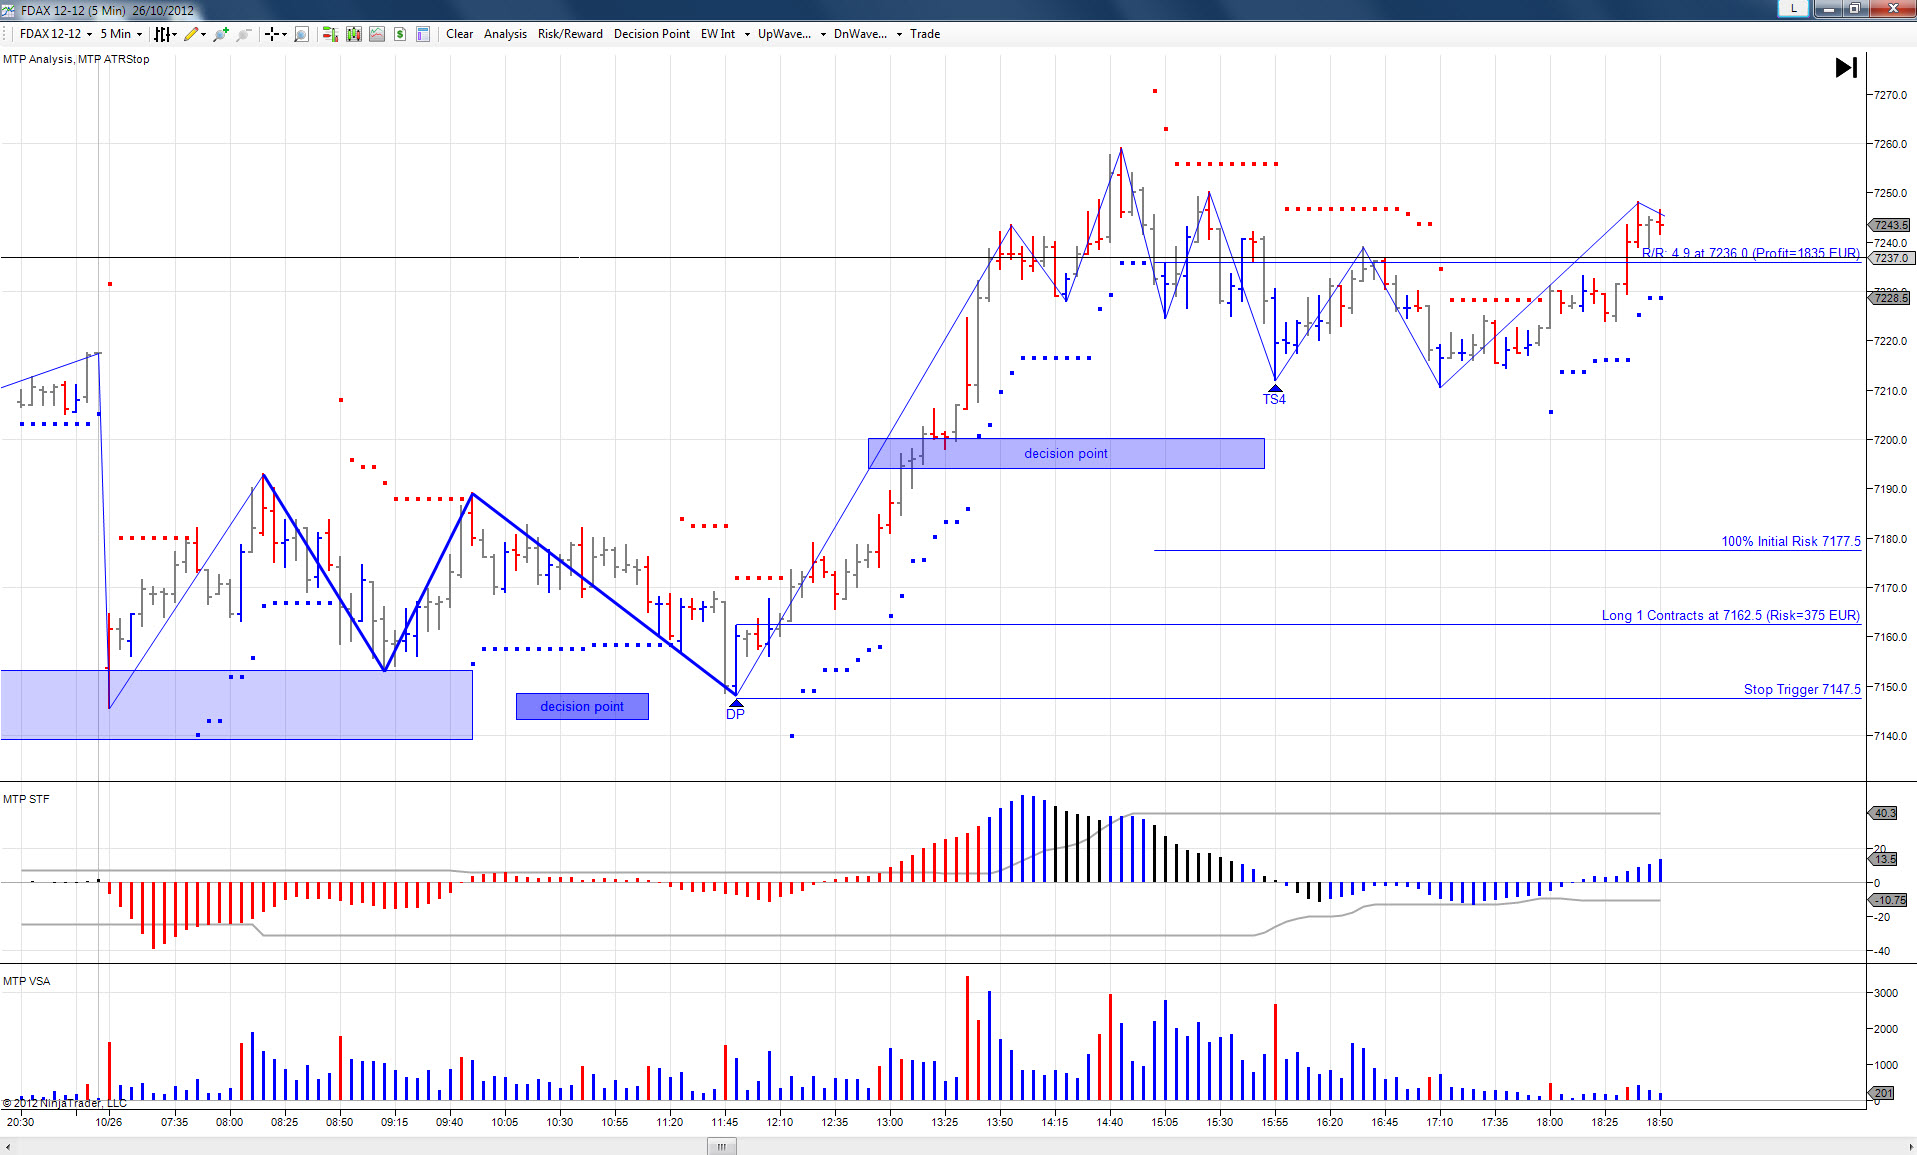Click the 201 volume value marker
Viewport: 1917px width, 1155px height.
[1883, 1093]
